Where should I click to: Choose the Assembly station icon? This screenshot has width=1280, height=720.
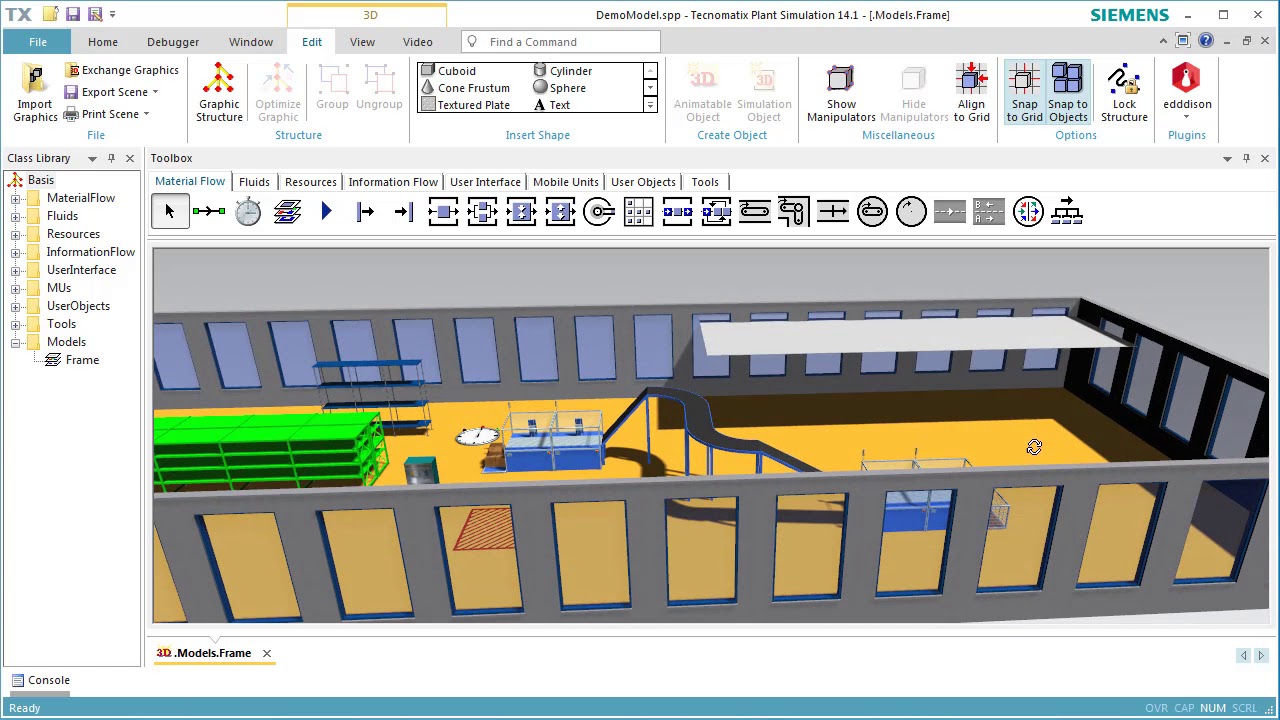click(x=521, y=211)
